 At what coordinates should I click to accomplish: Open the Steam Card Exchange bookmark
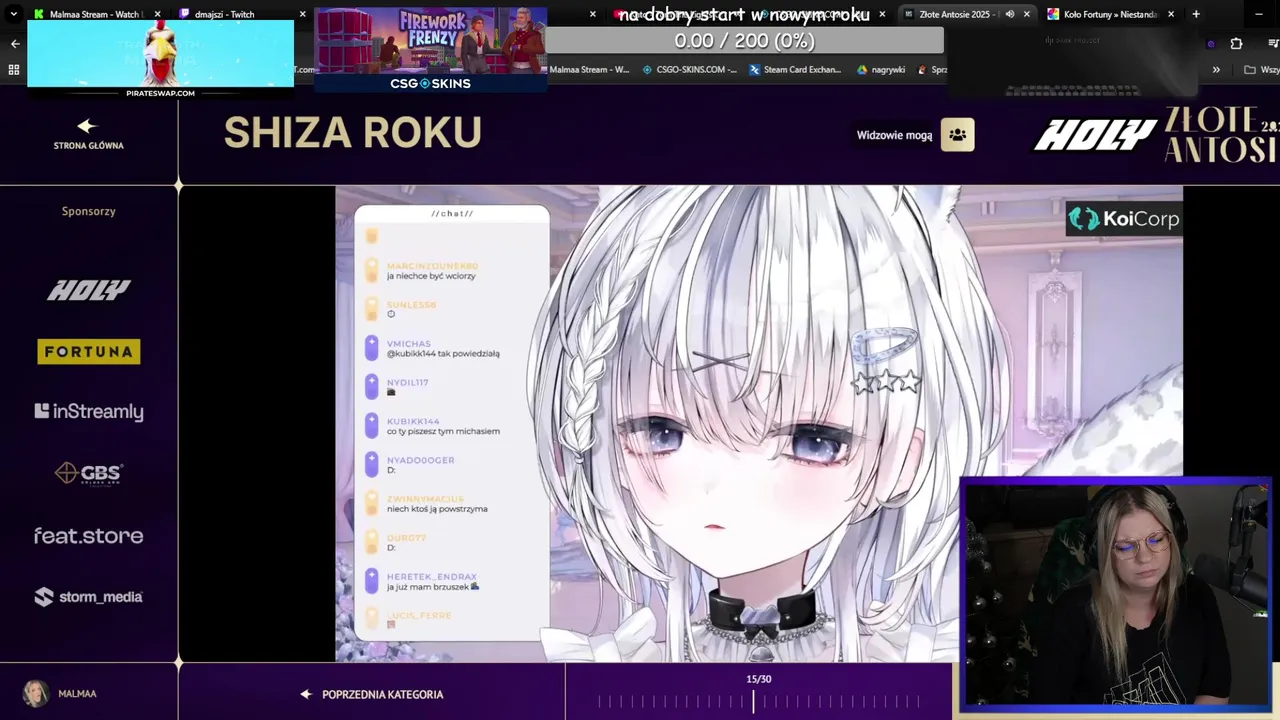point(794,70)
